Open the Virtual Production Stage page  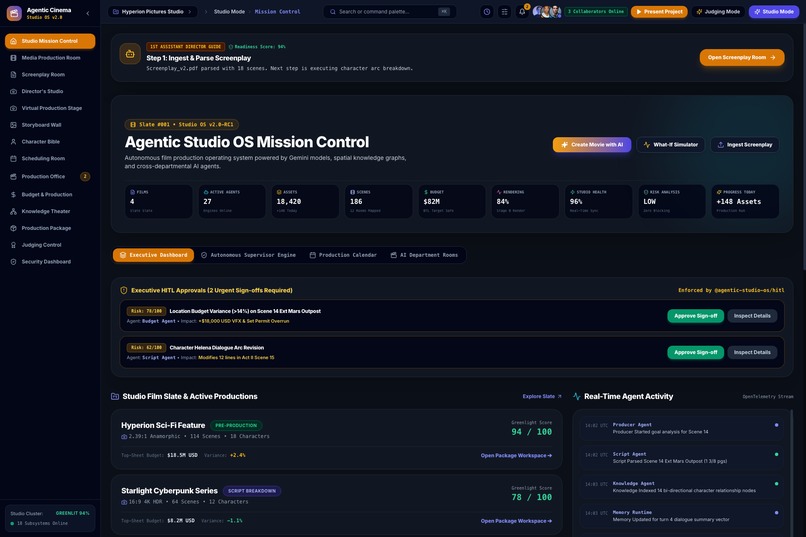[x=50, y=108]
